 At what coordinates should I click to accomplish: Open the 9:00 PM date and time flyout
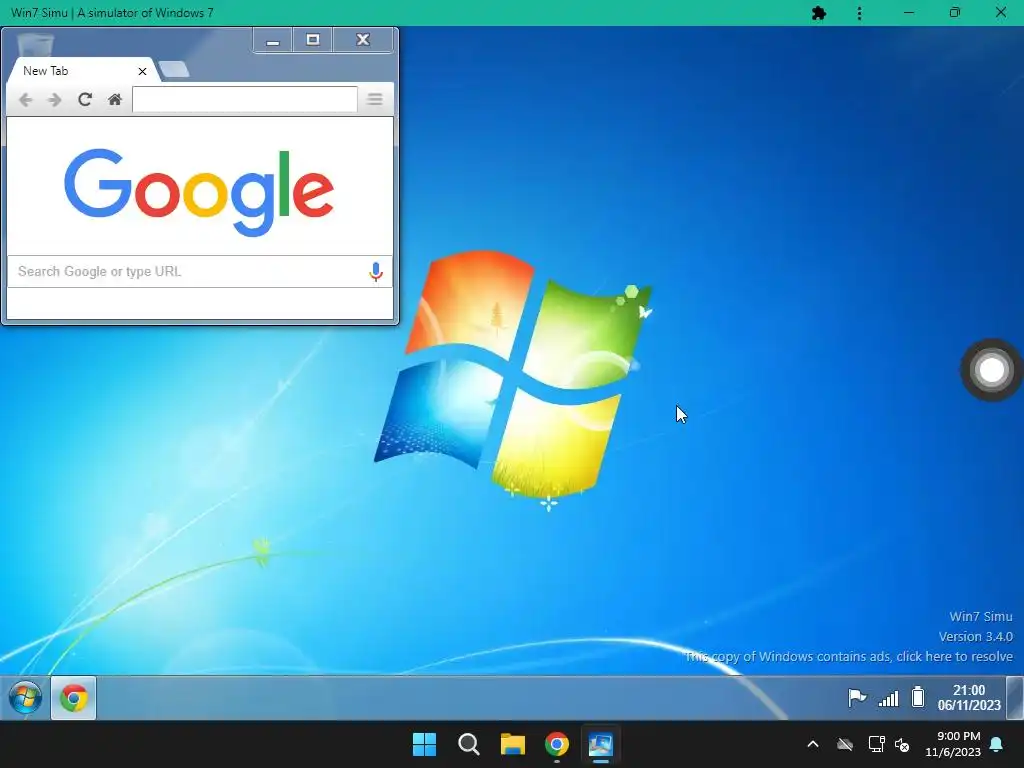coord(953,744)
